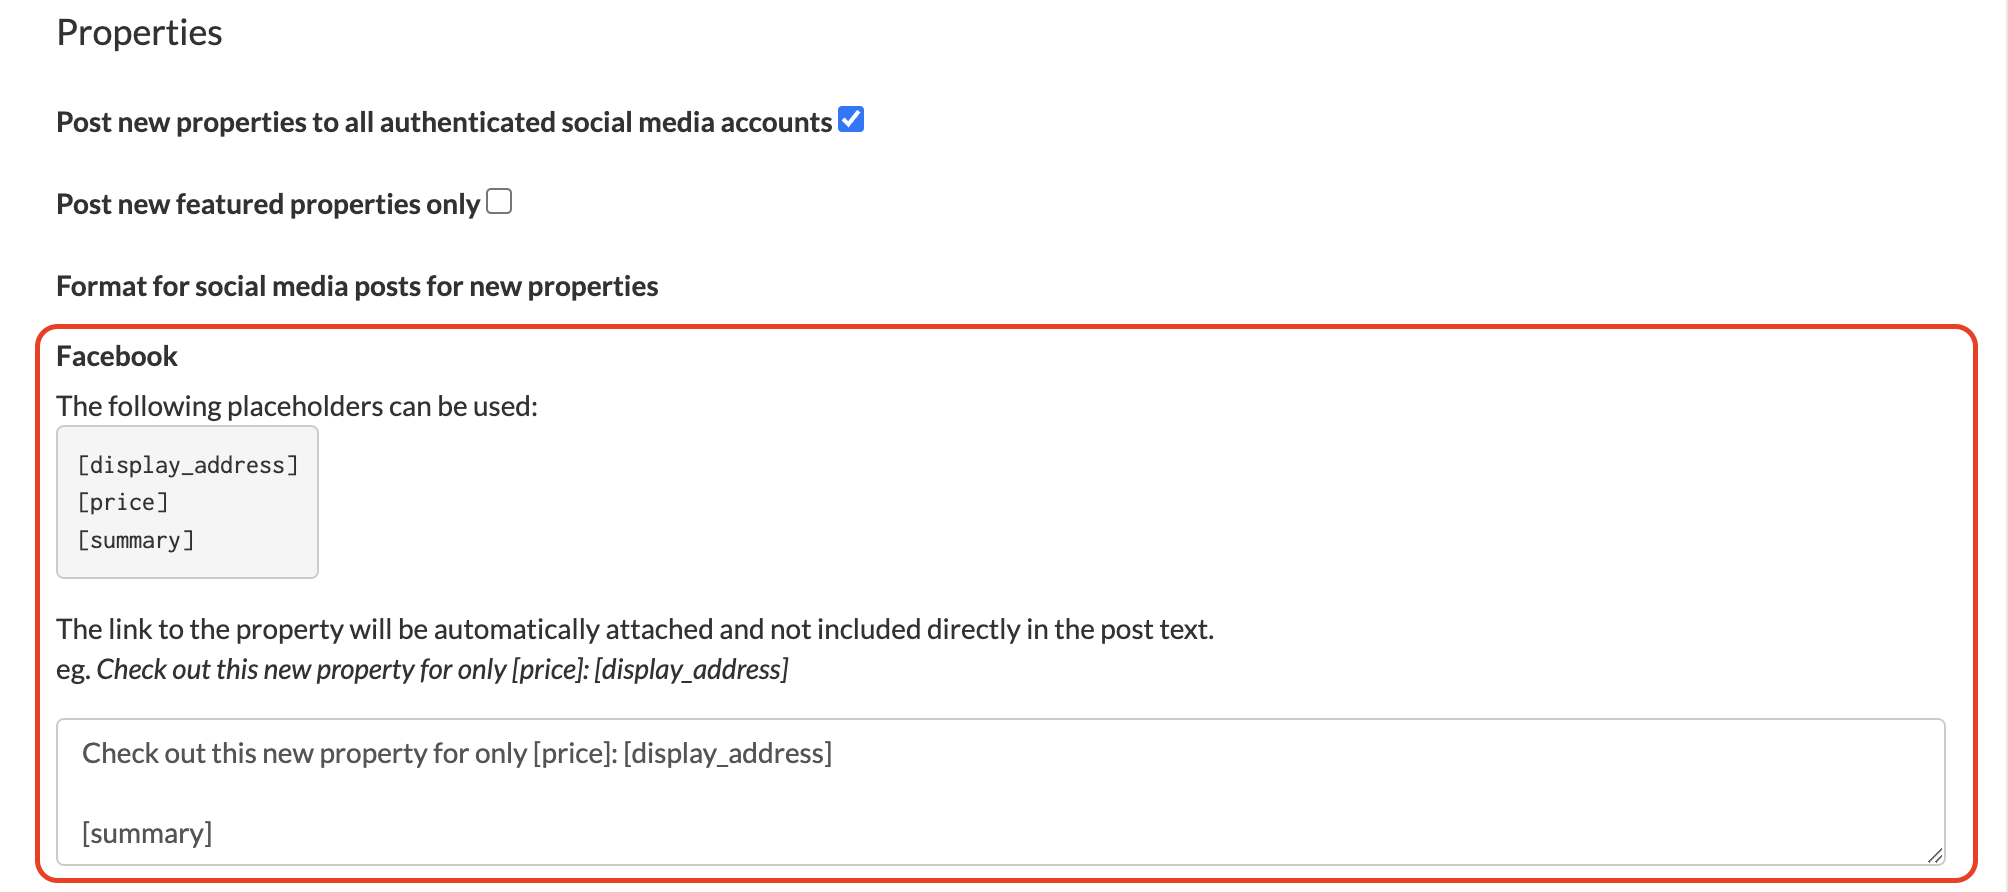Image resolution: width=2008 pixels, height=892 pixels.
Task: Click the Properties section heading
Action: (x=139, y=33)
